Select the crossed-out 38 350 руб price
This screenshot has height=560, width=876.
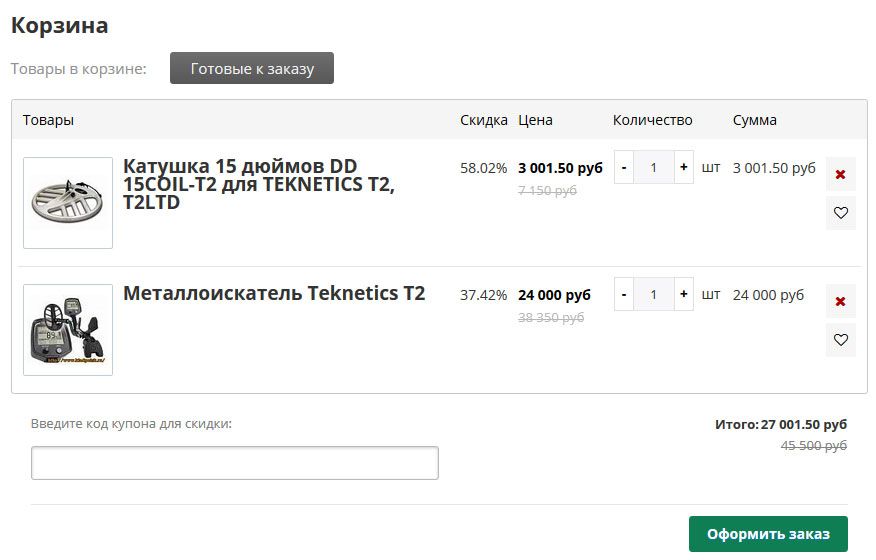click(551, 317)
